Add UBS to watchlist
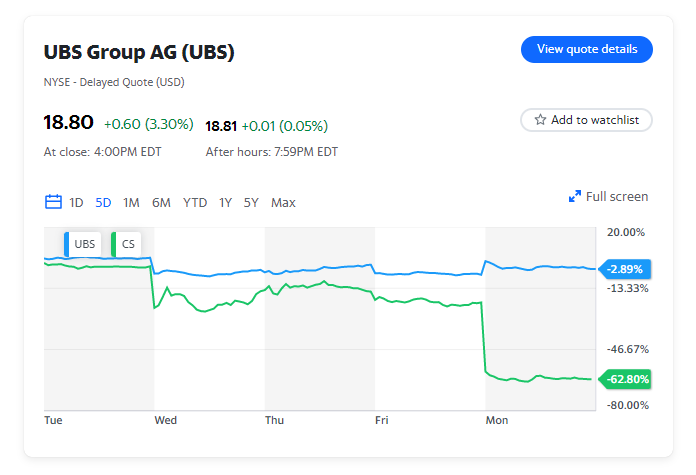The height and width of the screenshot is (475, 696). [x=586, y=120]
